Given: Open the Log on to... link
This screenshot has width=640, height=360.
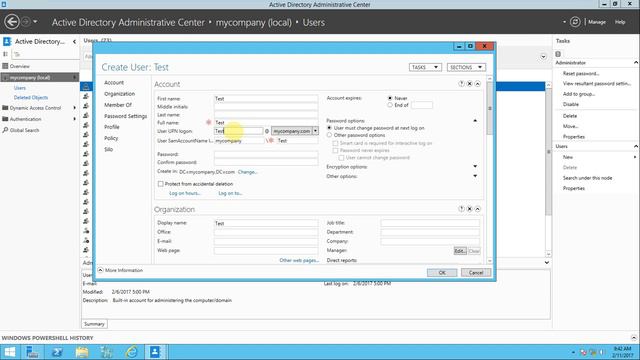Looking at the screenshot, I should pyautogui.click(x=230, y=193).
